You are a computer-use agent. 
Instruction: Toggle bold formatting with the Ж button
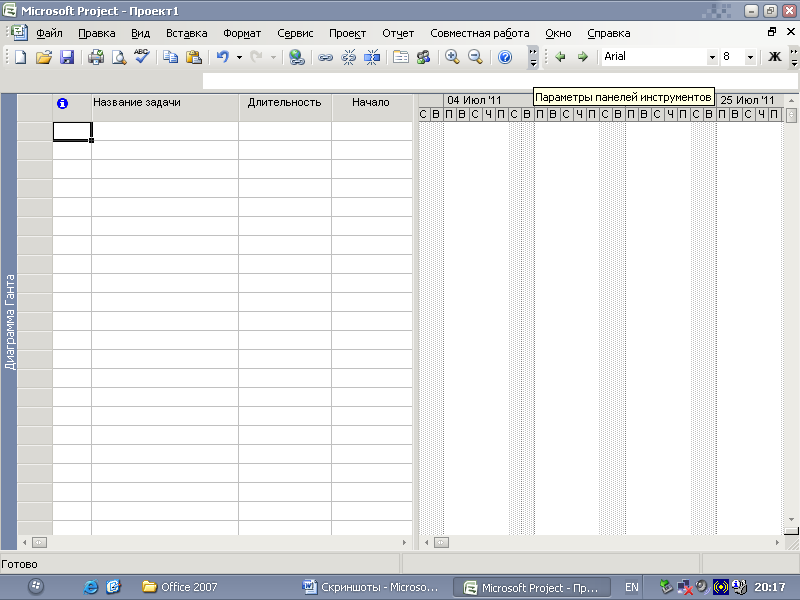(x=774, y=57)
